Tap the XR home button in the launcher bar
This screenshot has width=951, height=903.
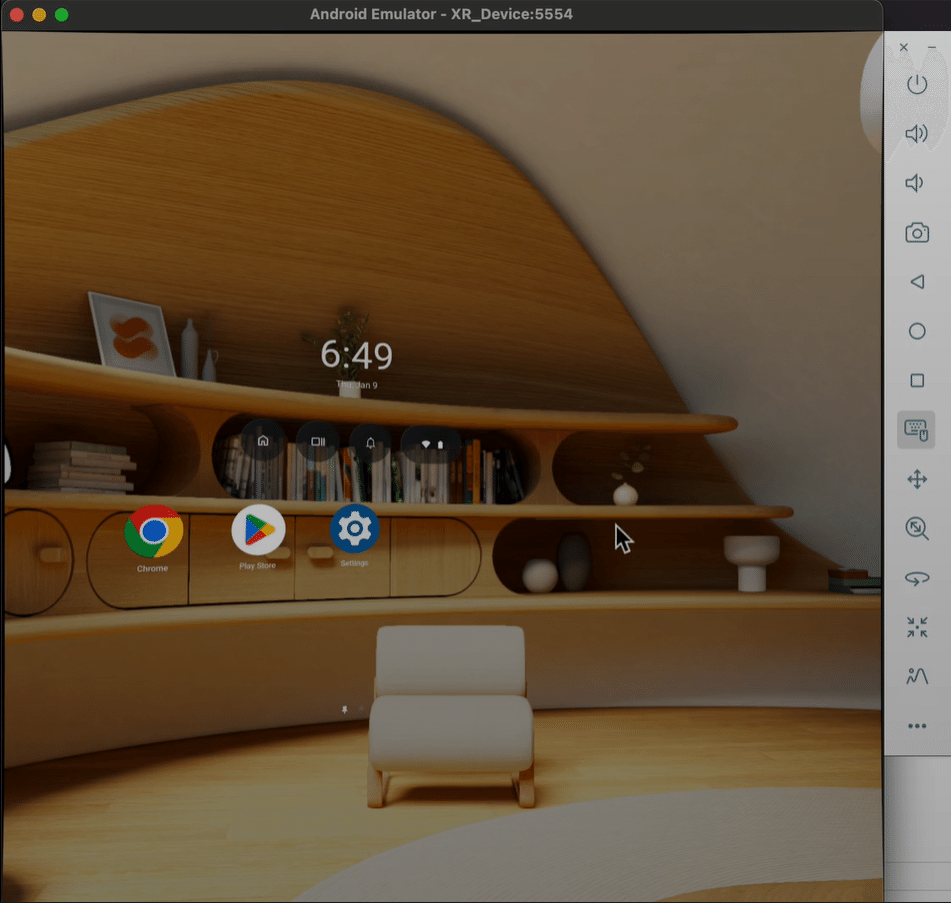point(263,441)
